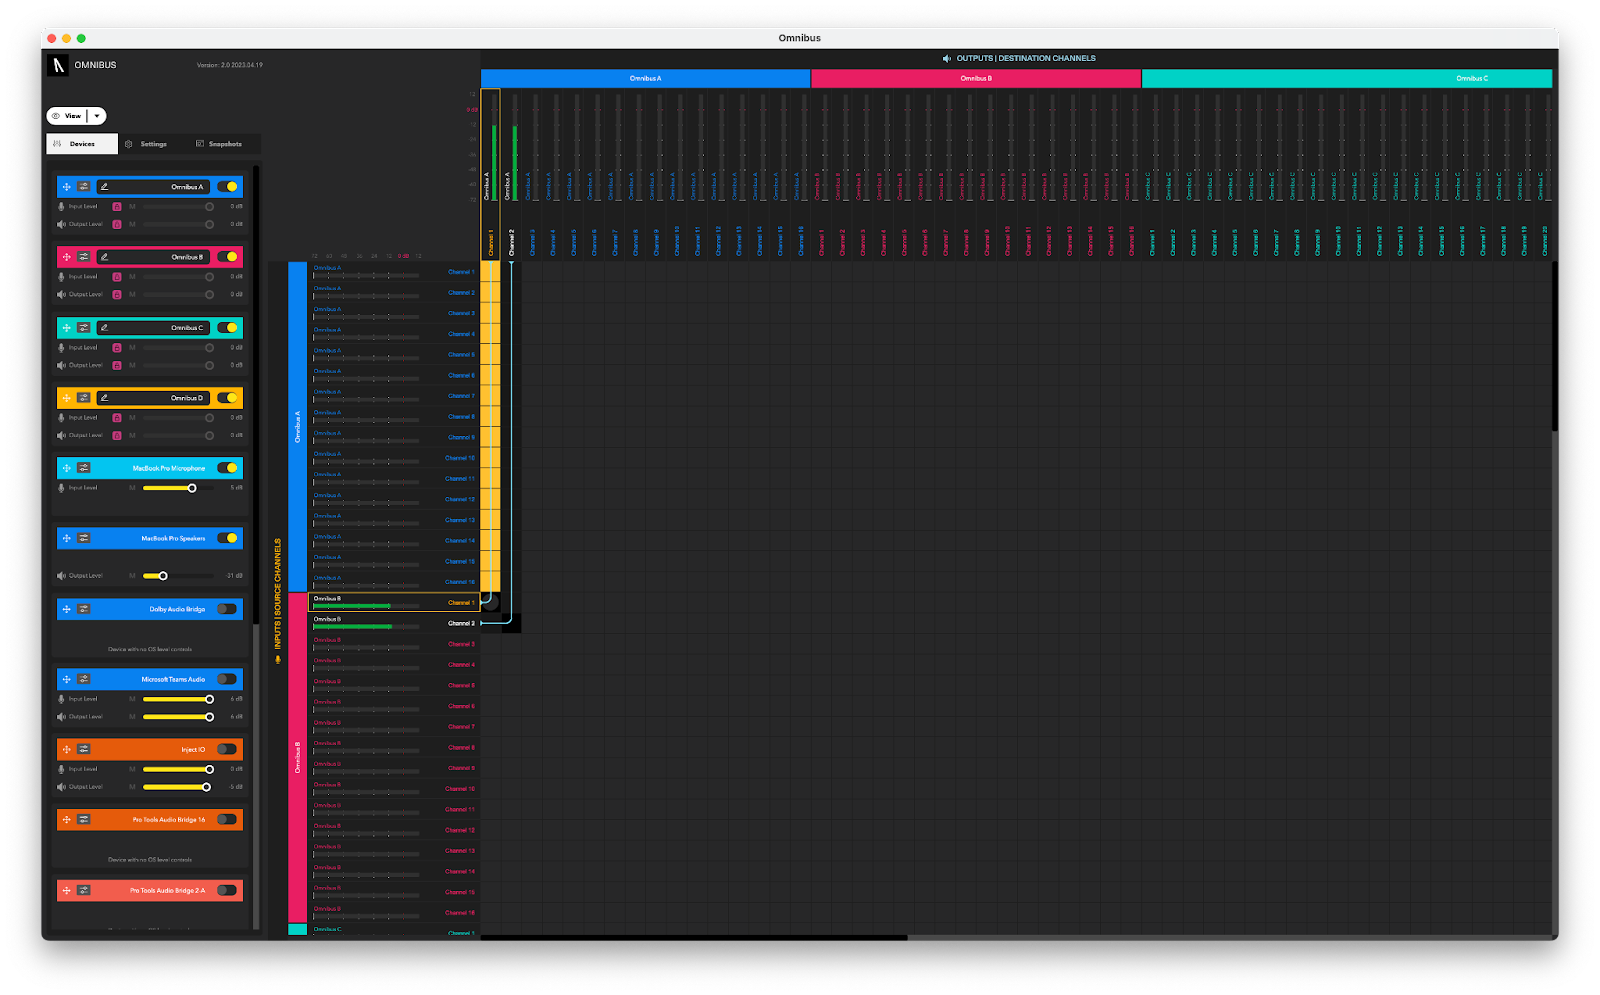Image resolution: width=1600 pixels, height=995 pixels.
Task: Click the Omnibus B outputs header bar
Action: coord(975,78)
